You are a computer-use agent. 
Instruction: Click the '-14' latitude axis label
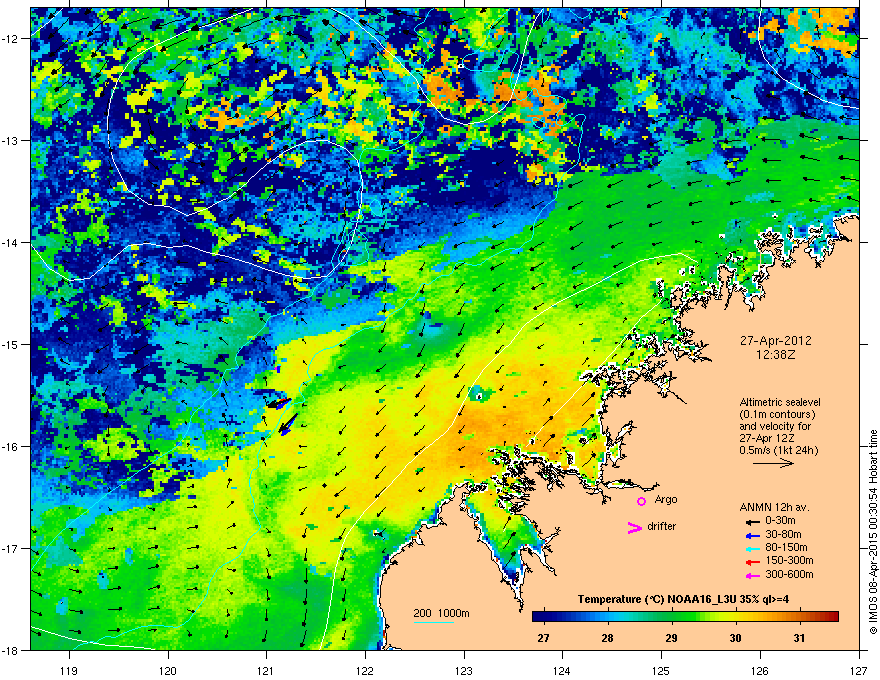[x=10, y=242]
